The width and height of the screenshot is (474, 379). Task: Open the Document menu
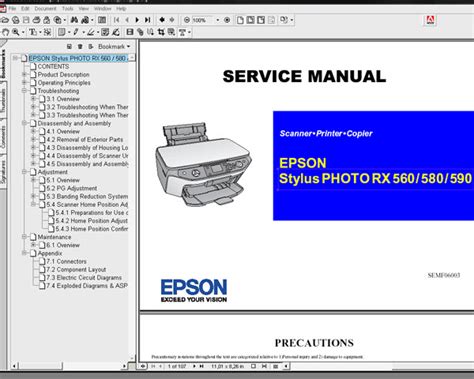45,8
